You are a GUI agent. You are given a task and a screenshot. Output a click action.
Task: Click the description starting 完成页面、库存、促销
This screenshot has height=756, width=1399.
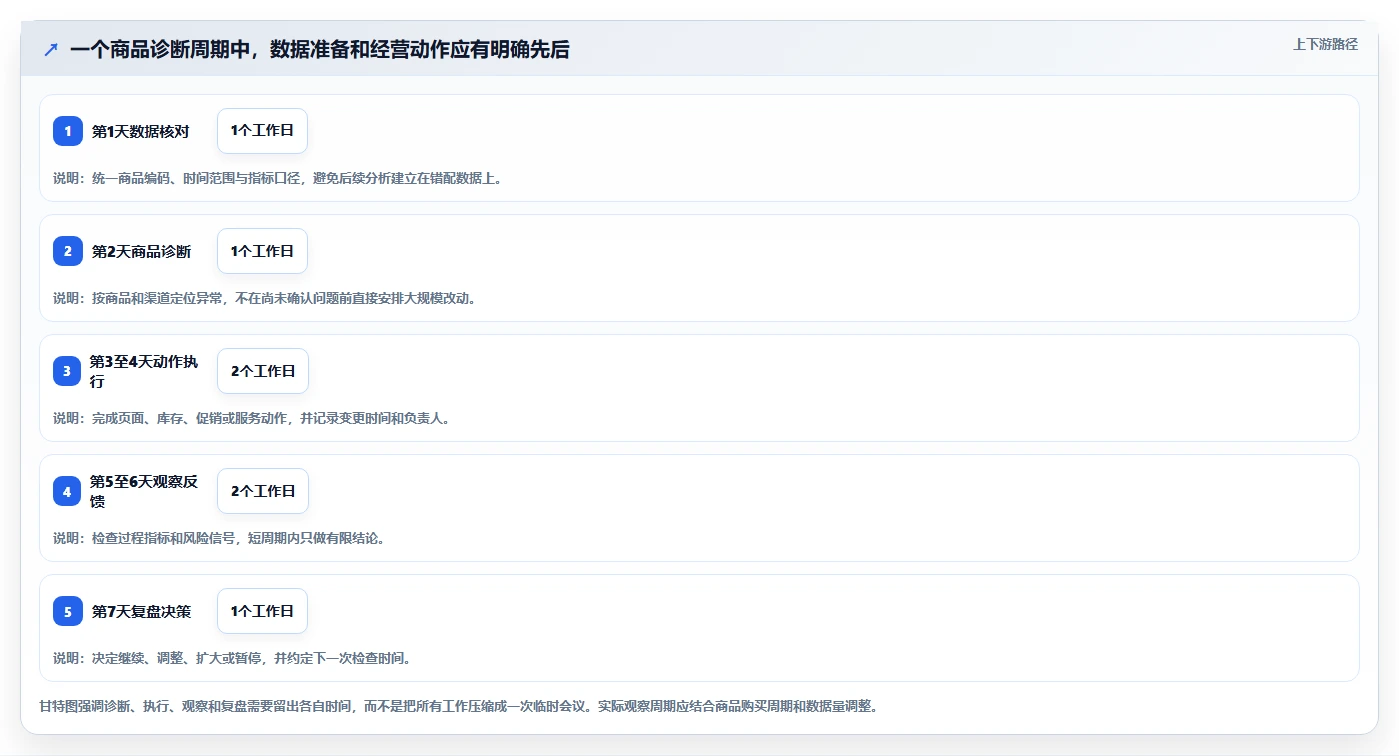[x=252, y=418]
